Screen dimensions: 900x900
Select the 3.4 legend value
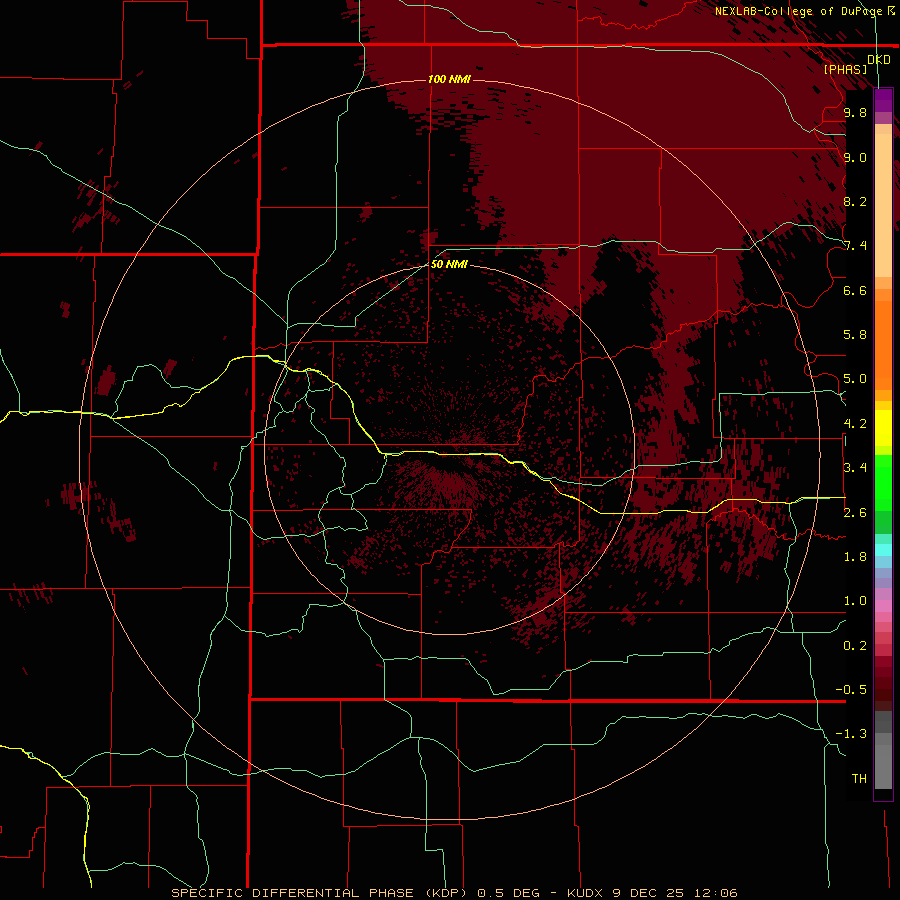855,468
